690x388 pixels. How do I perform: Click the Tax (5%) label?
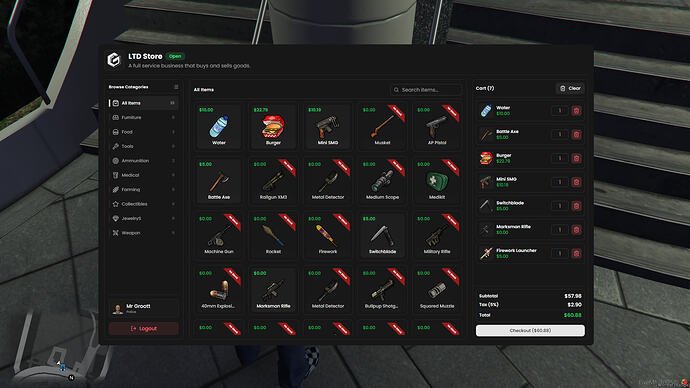coord(488,304)
